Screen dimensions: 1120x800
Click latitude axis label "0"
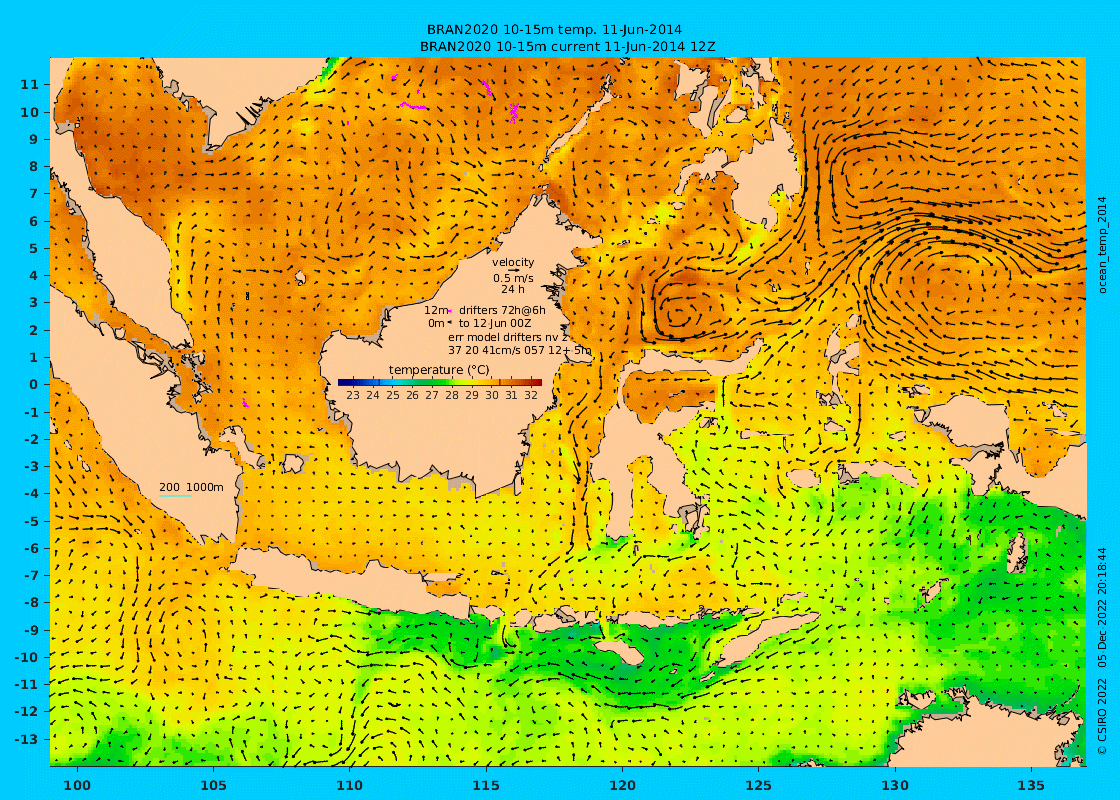(34, 384)
